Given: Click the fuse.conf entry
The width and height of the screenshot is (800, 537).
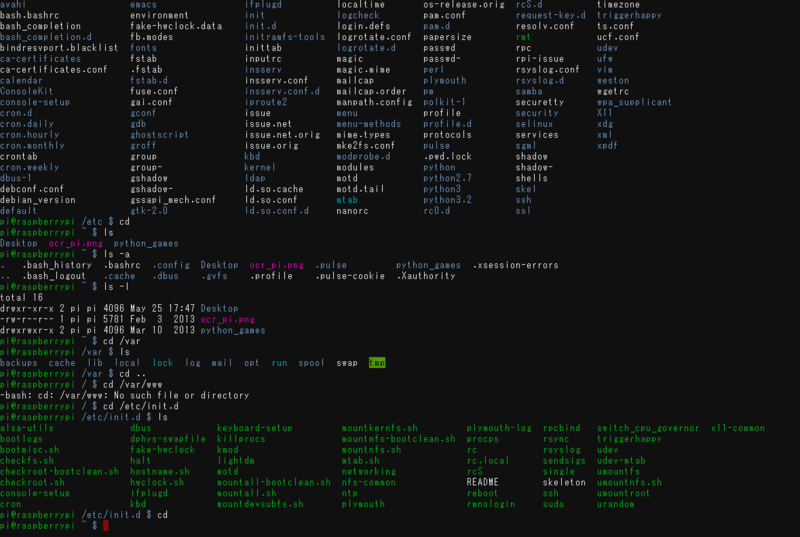Looking at the screenshot, I should tap(154, 91).
